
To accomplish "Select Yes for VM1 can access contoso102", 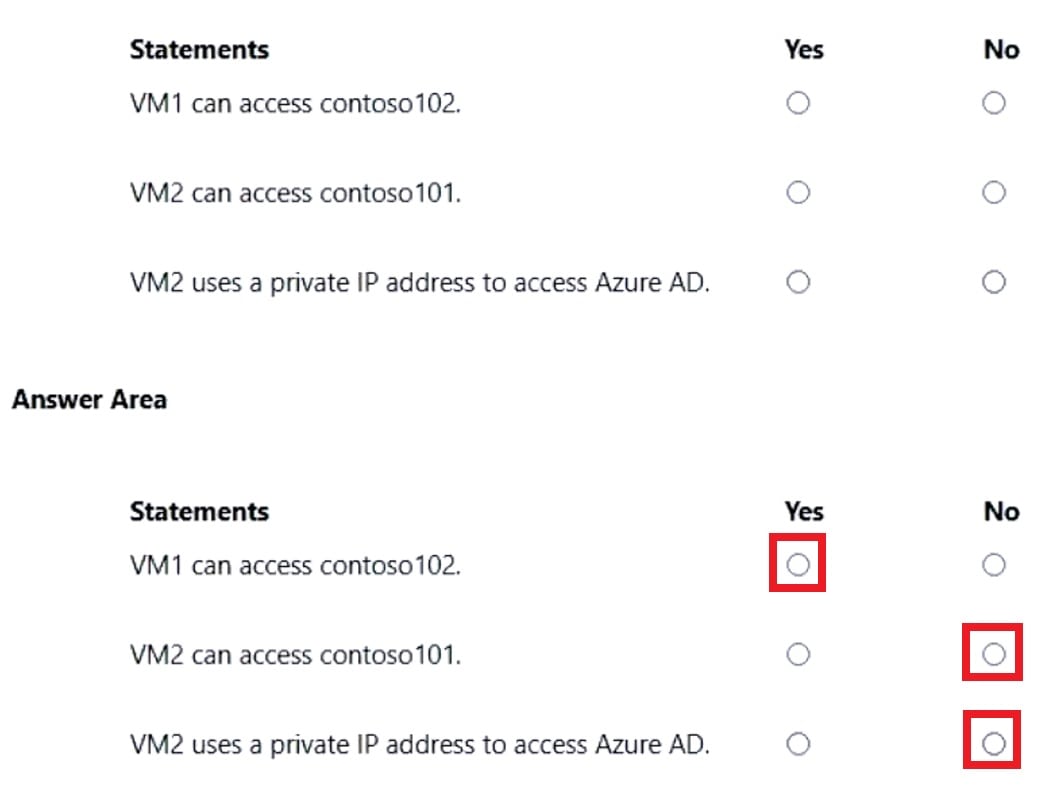I will coord(798,103).
